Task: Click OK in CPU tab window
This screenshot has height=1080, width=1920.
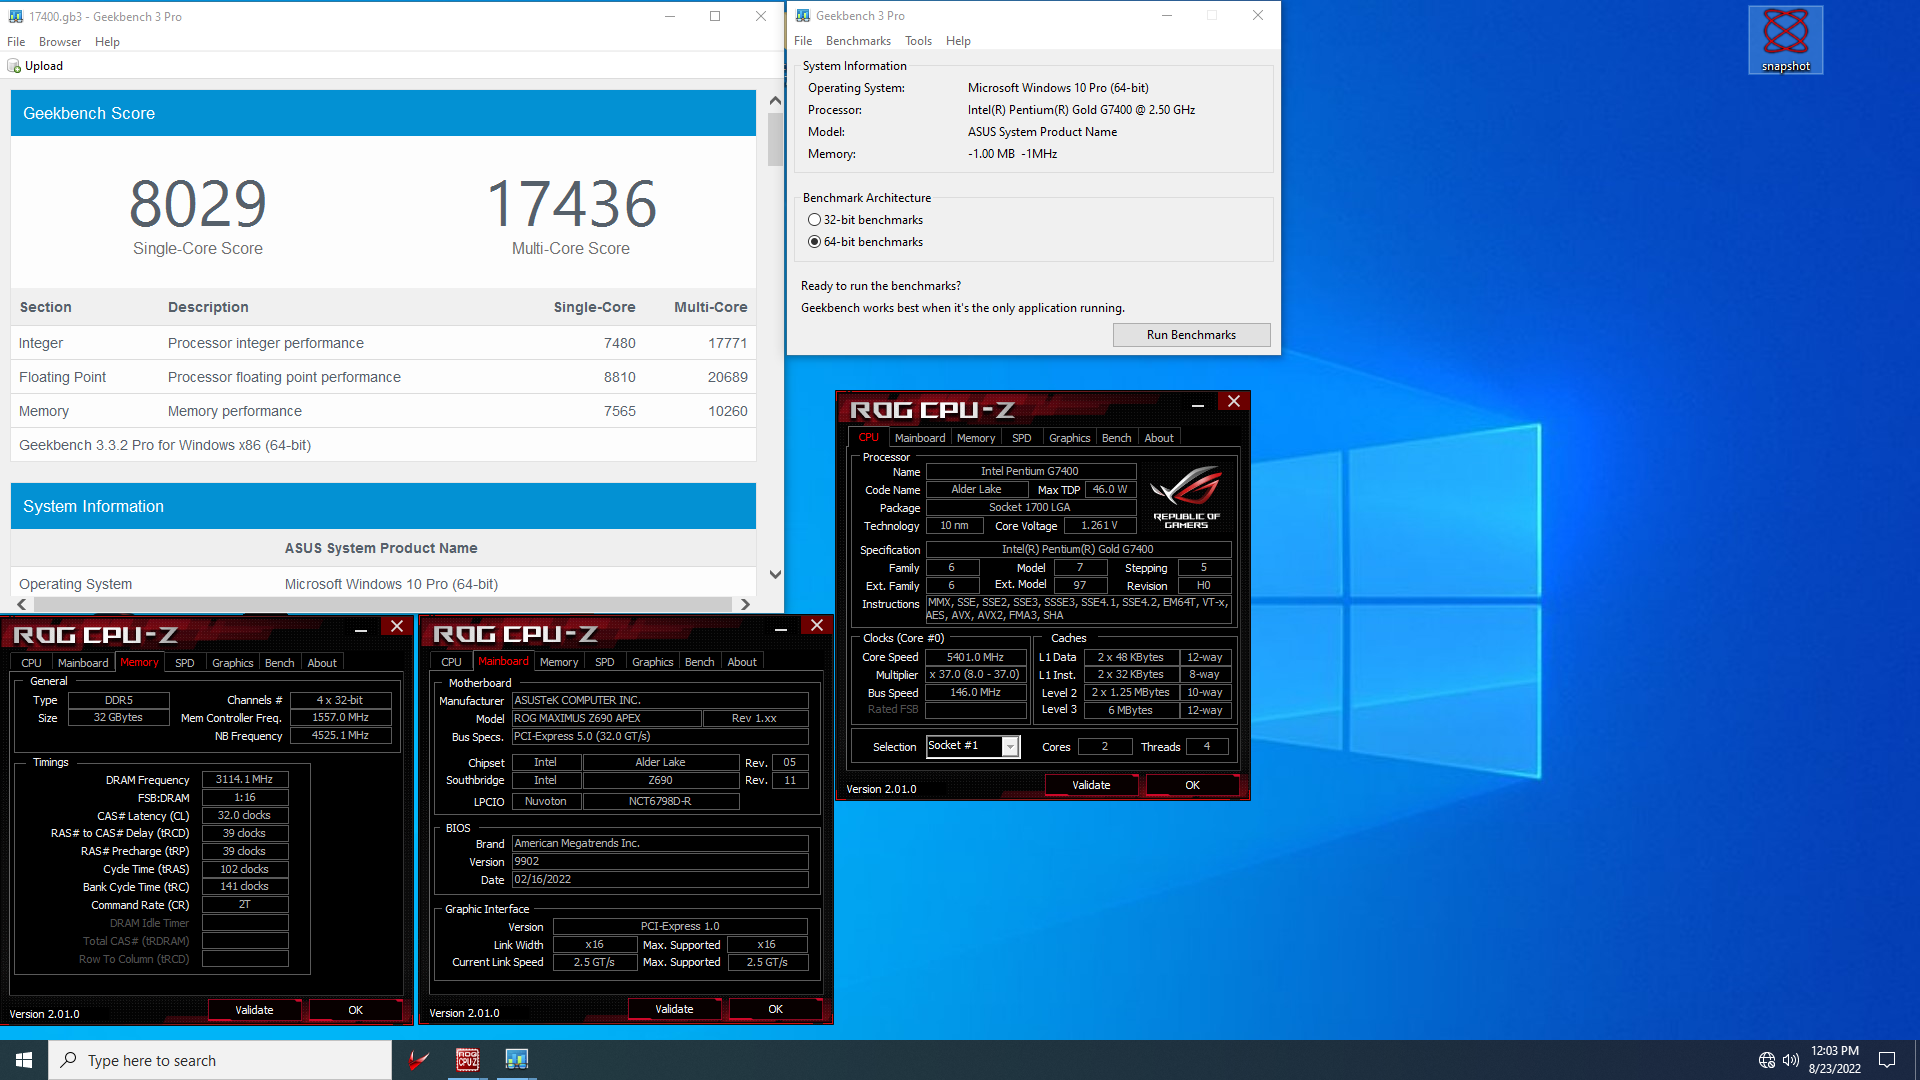Action: tap(1192, 786)
